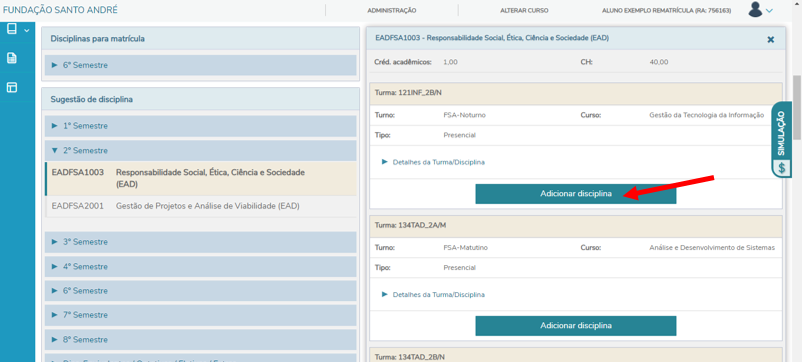
Task: Expand the 7º Semestre suggestion group
Action: coord(200,315)
